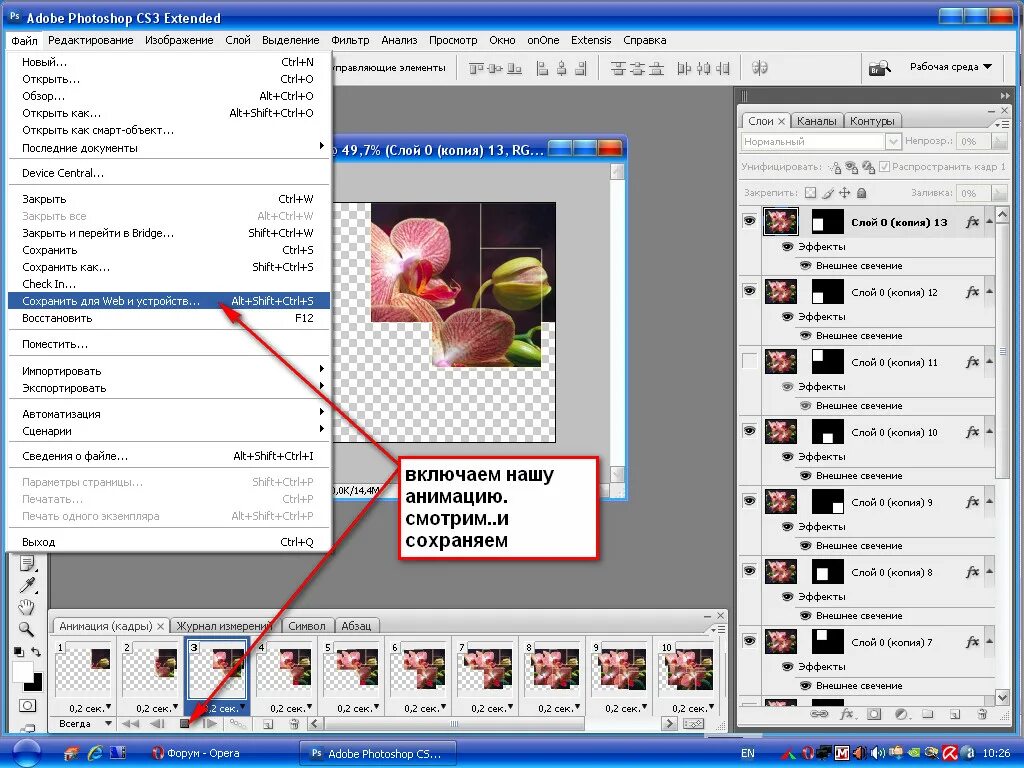
Task: Click Форум - Opera taskbar button
Action: tap(196, 753)
